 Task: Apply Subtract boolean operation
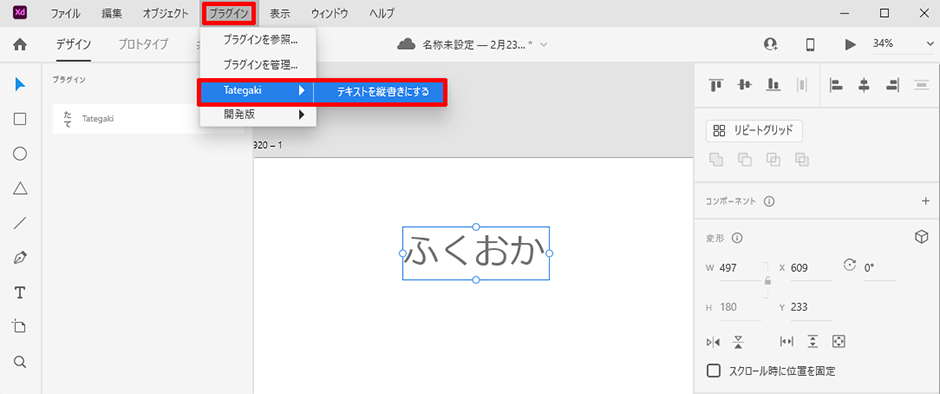(x=745, y=160)
